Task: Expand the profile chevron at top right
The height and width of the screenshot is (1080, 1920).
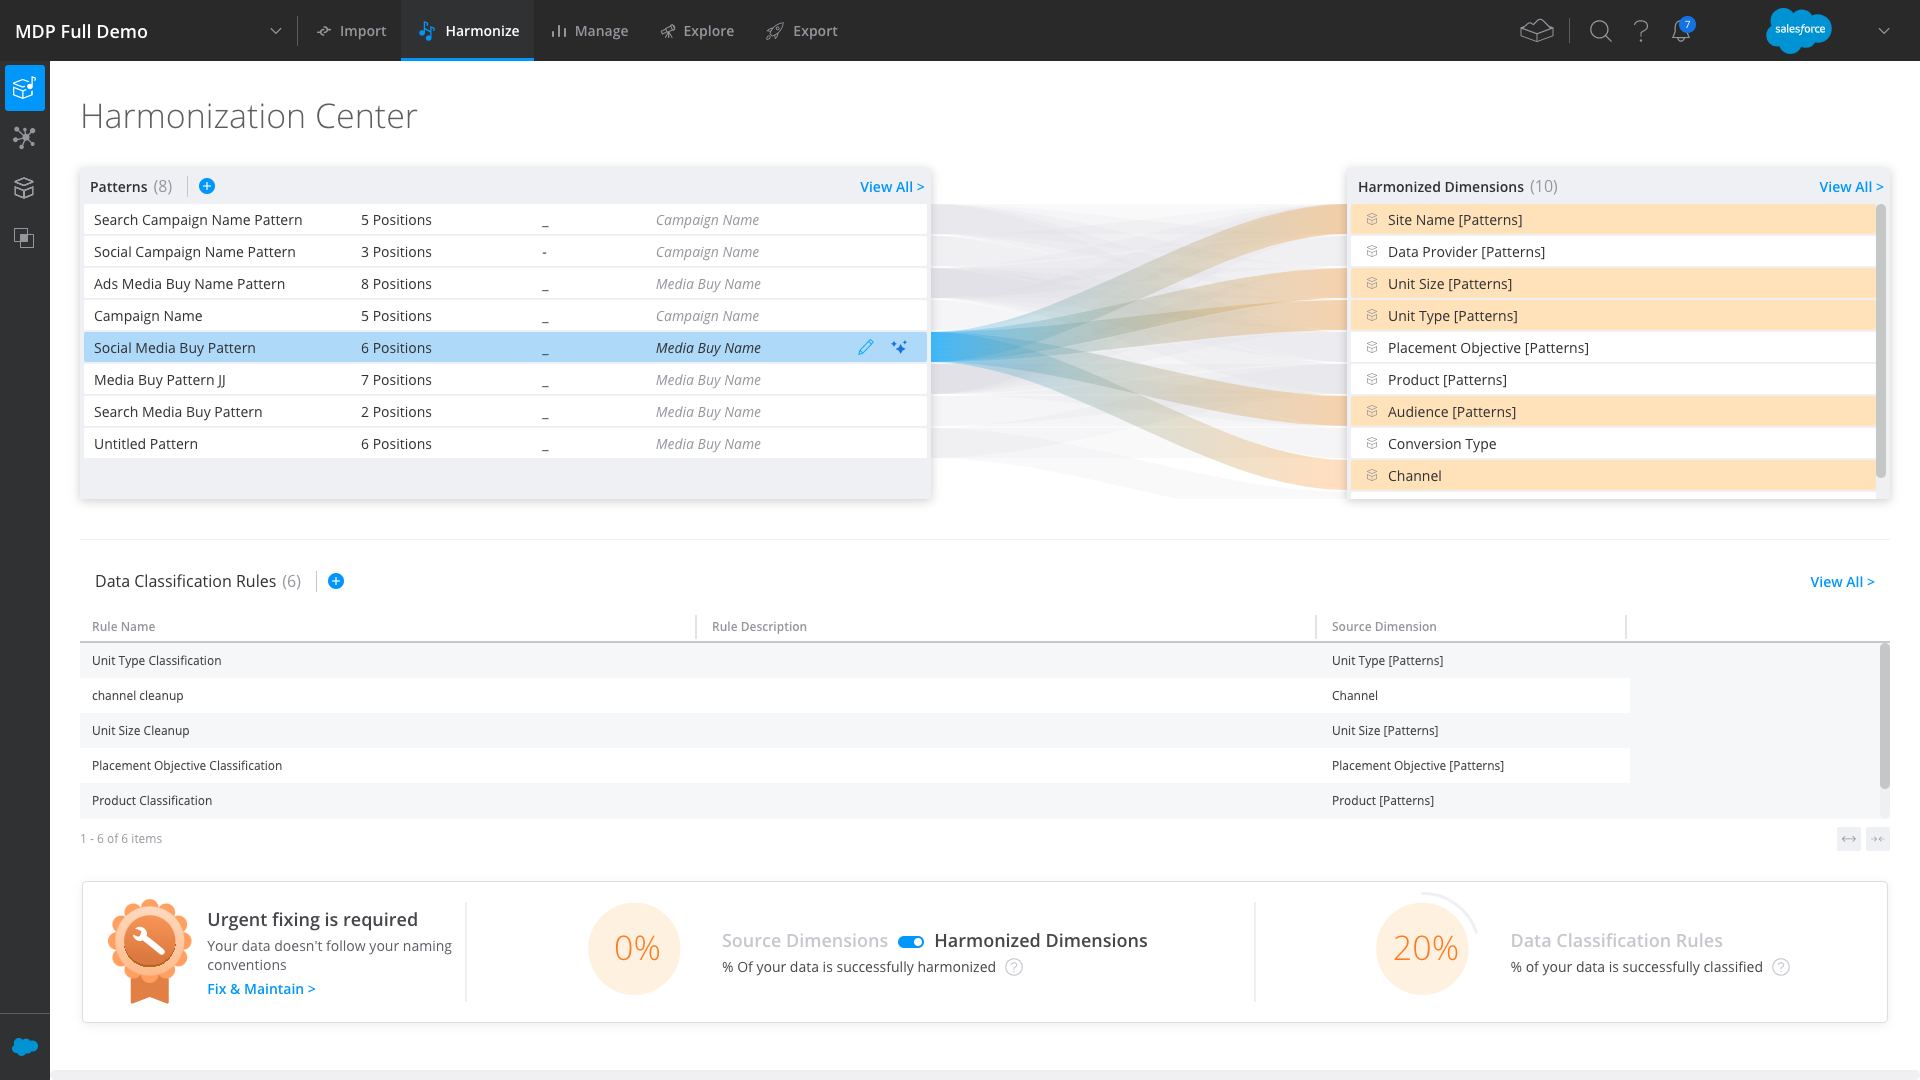Action: [x=1884, y=31]
